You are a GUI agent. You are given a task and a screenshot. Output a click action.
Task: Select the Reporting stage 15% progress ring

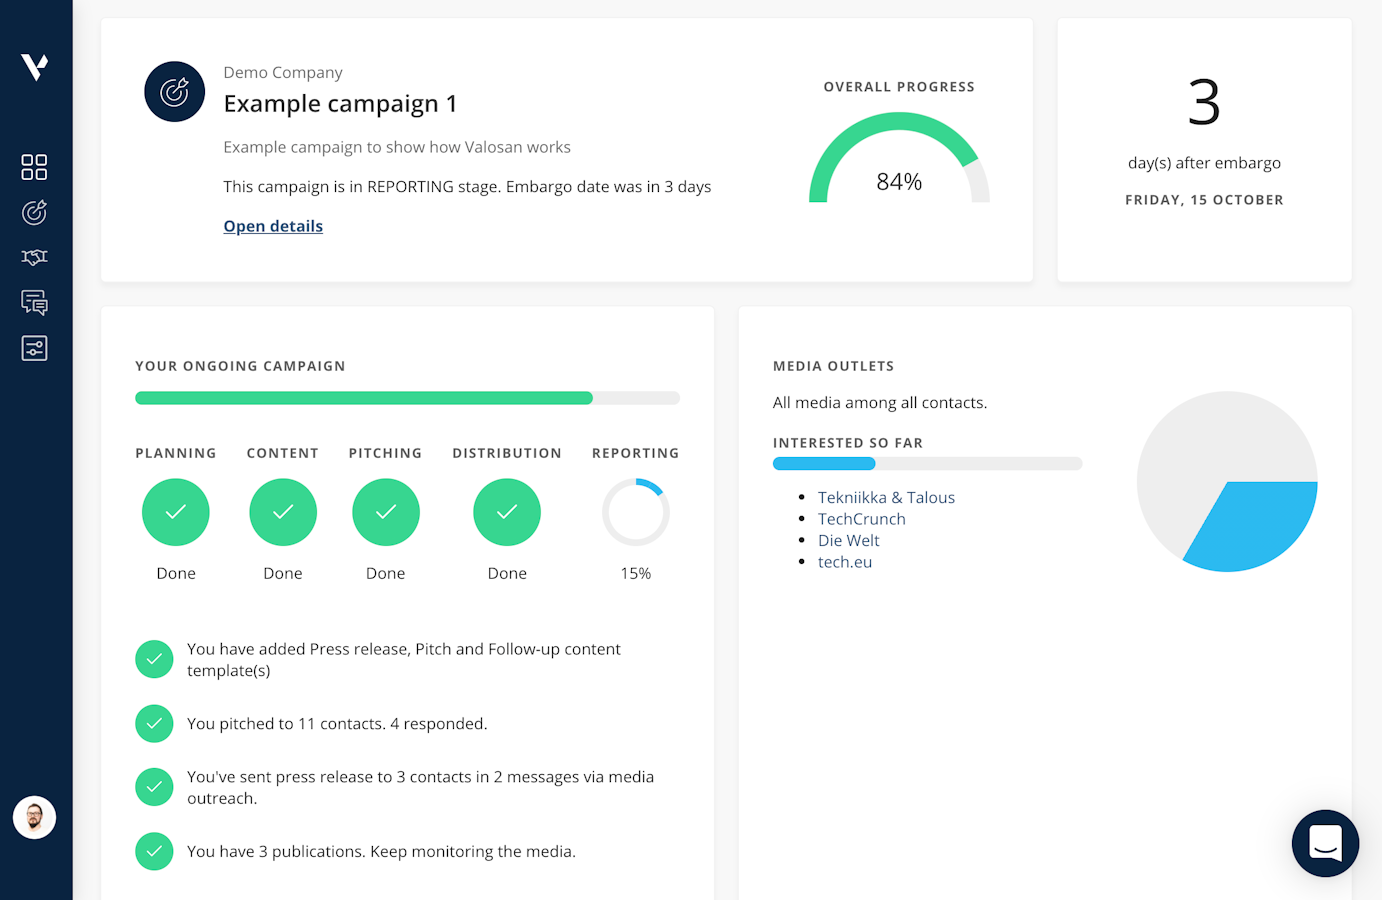[635, 512]
